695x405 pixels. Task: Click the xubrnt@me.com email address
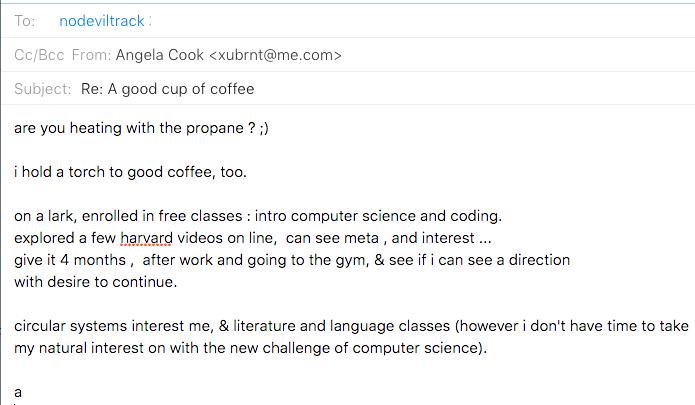tap(275, 55)
